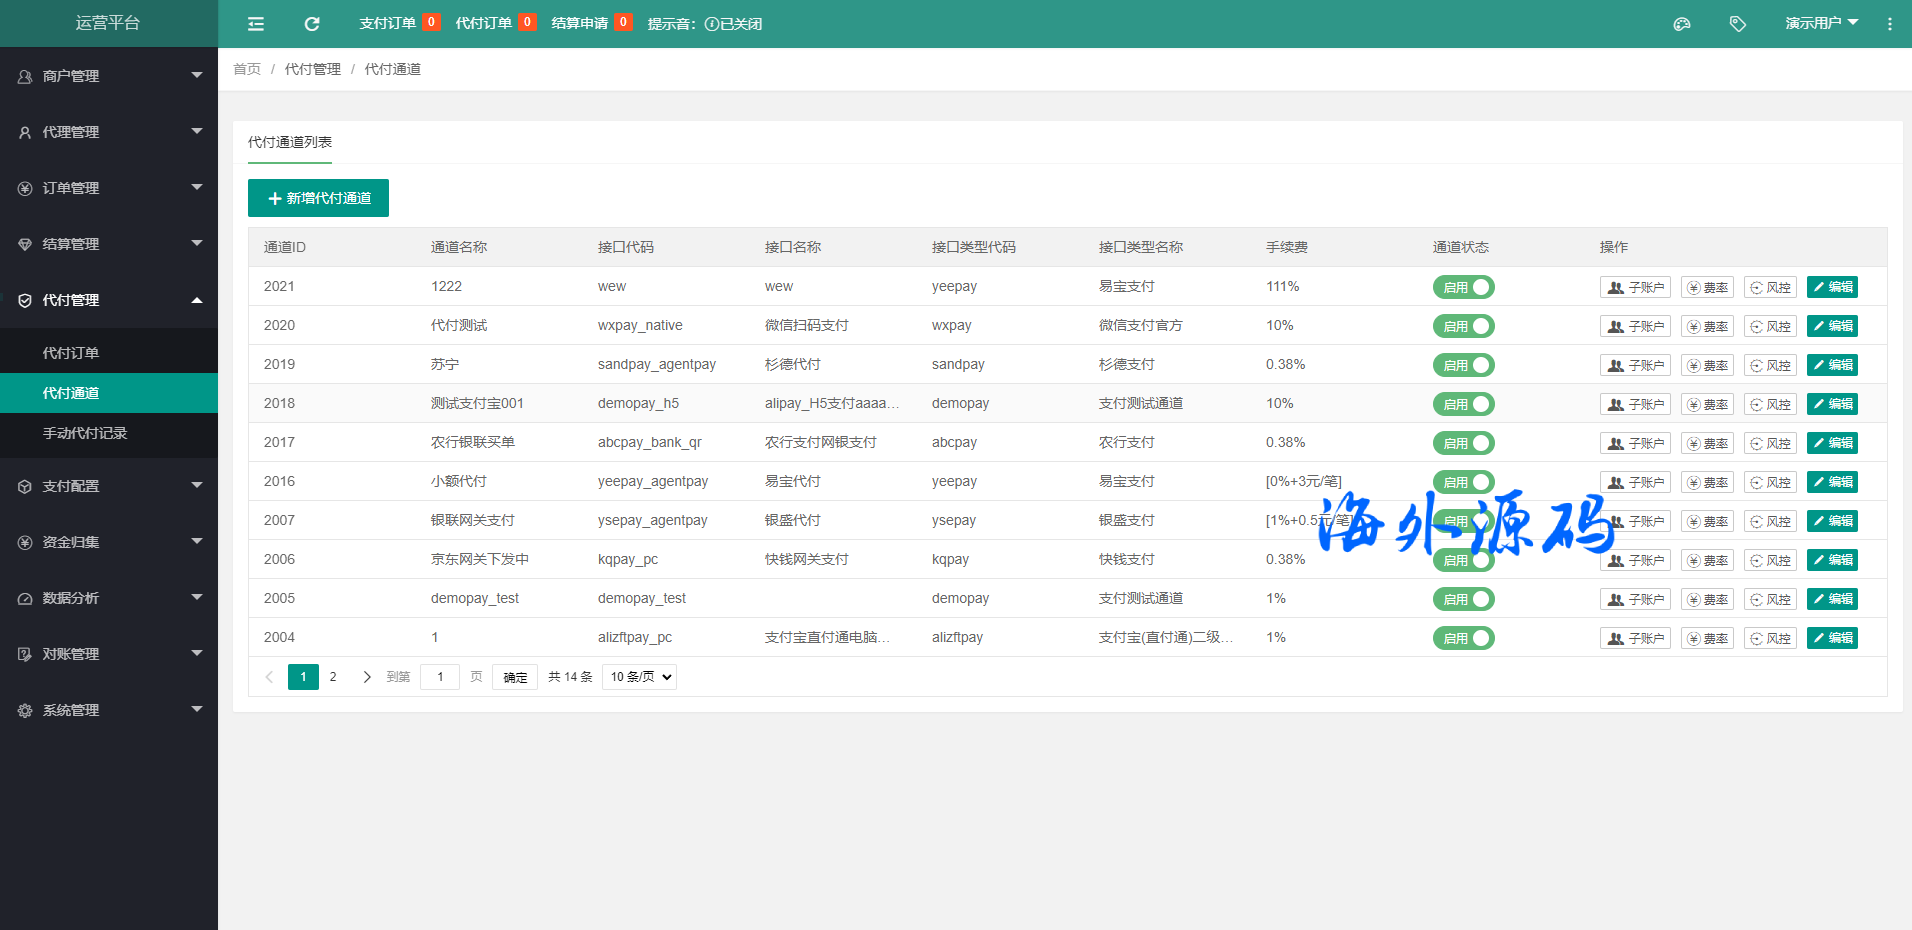Click the 新增代付通道 button
The image size is (1912, 930).
(x=318, y=198)
